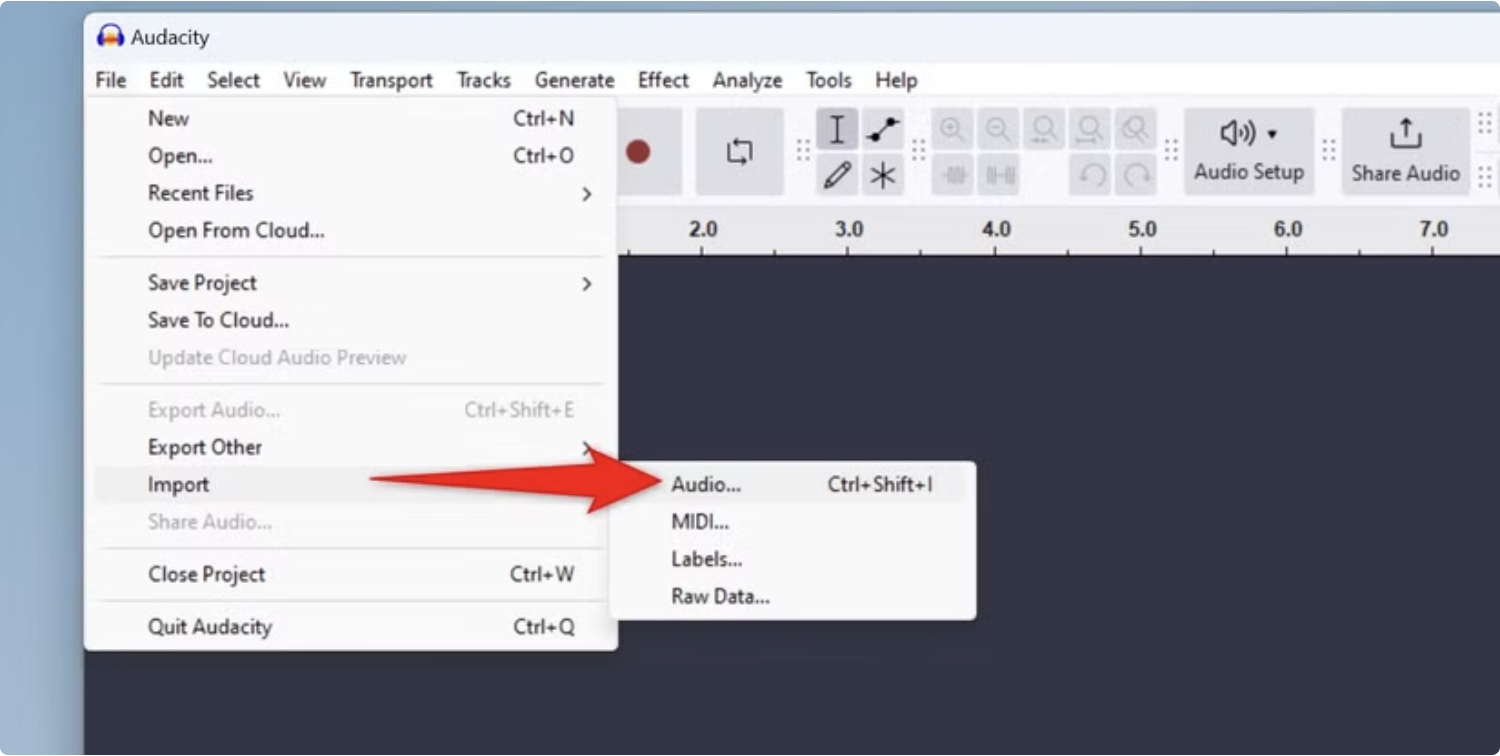The image size is (1500, 756).
Task: Open the Select menu
Action: 233,80
